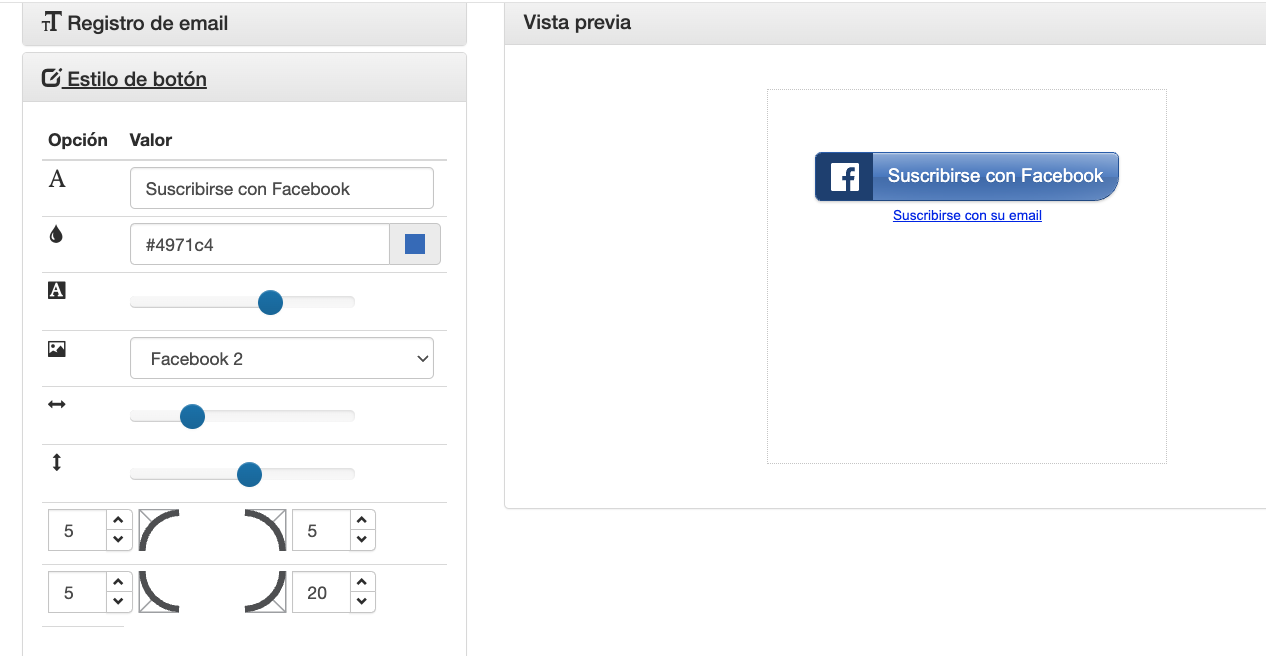This screenshot has height=656, width=1266.
Task: Open the Facebook 2 image dropdown
Action: coord(281,359)
